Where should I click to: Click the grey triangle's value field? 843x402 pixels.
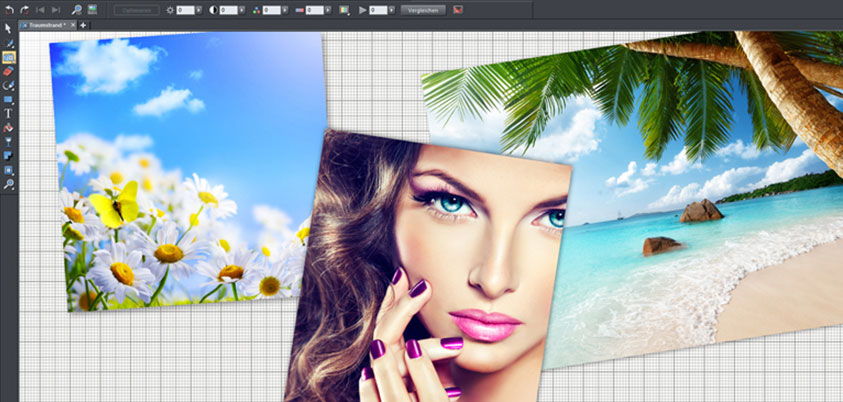coord(378,10)
